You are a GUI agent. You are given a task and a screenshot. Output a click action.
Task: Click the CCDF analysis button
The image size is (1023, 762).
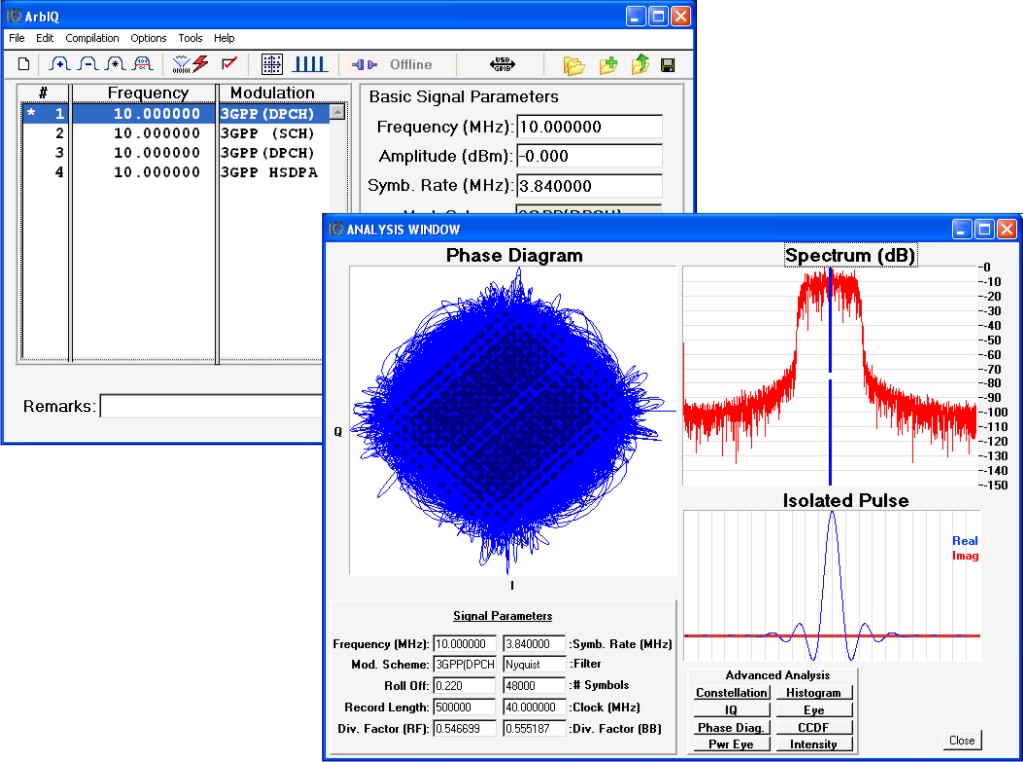[x=813, y=727]
